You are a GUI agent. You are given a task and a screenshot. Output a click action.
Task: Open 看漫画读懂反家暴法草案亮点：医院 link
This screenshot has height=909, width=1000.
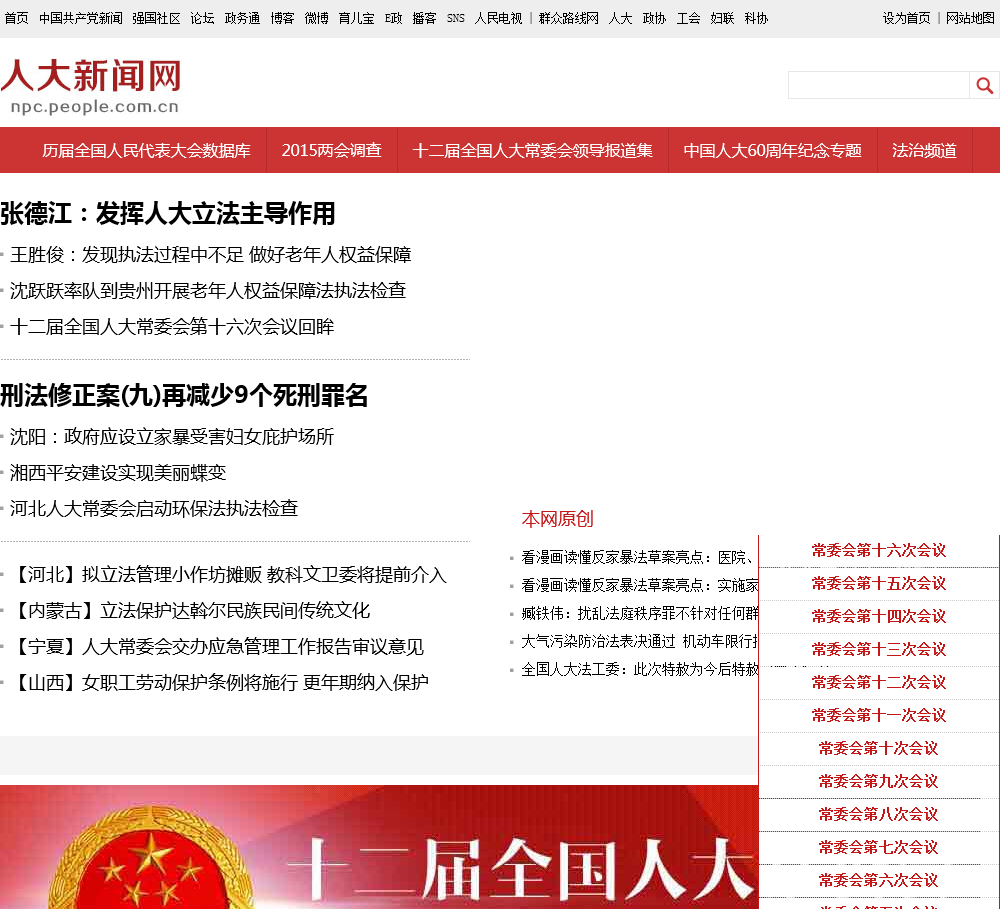click(639, 558)
